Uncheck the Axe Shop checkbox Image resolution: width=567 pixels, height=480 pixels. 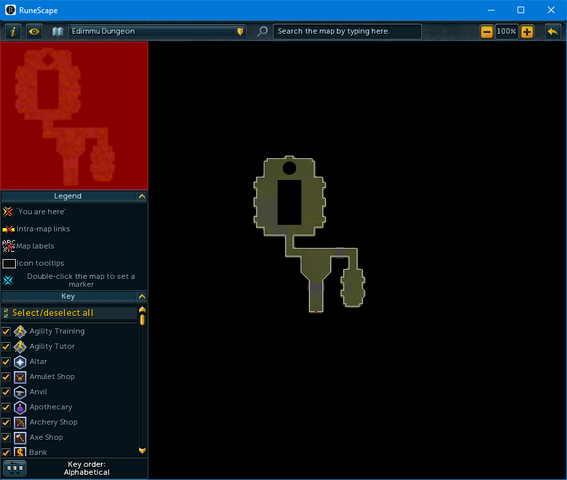(x=6, y=437)
